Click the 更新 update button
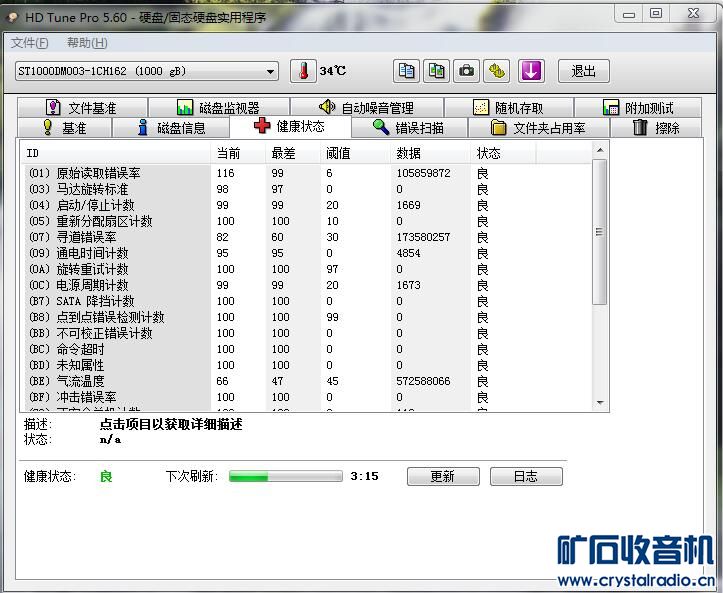Screen dimensions: 723x593 443,476
